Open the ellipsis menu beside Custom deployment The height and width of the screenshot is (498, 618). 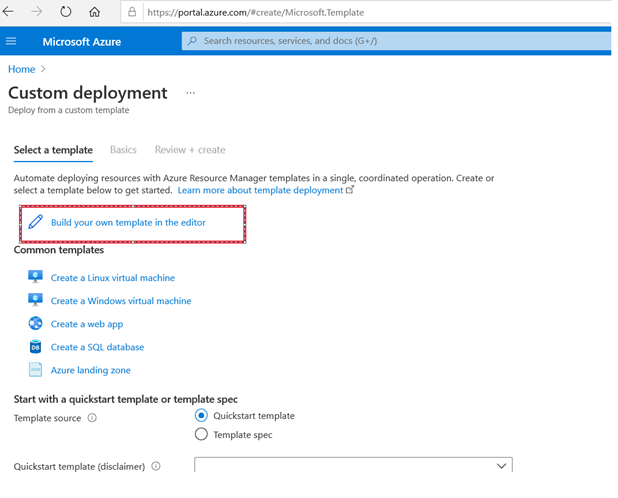(x=190, y=93)
